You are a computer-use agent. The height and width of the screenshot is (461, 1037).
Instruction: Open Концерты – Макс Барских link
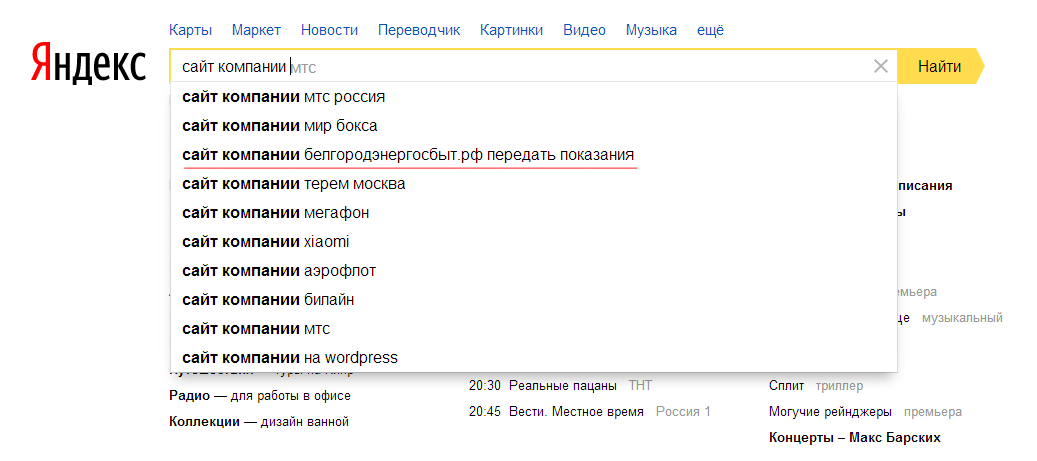click(854, 438)
